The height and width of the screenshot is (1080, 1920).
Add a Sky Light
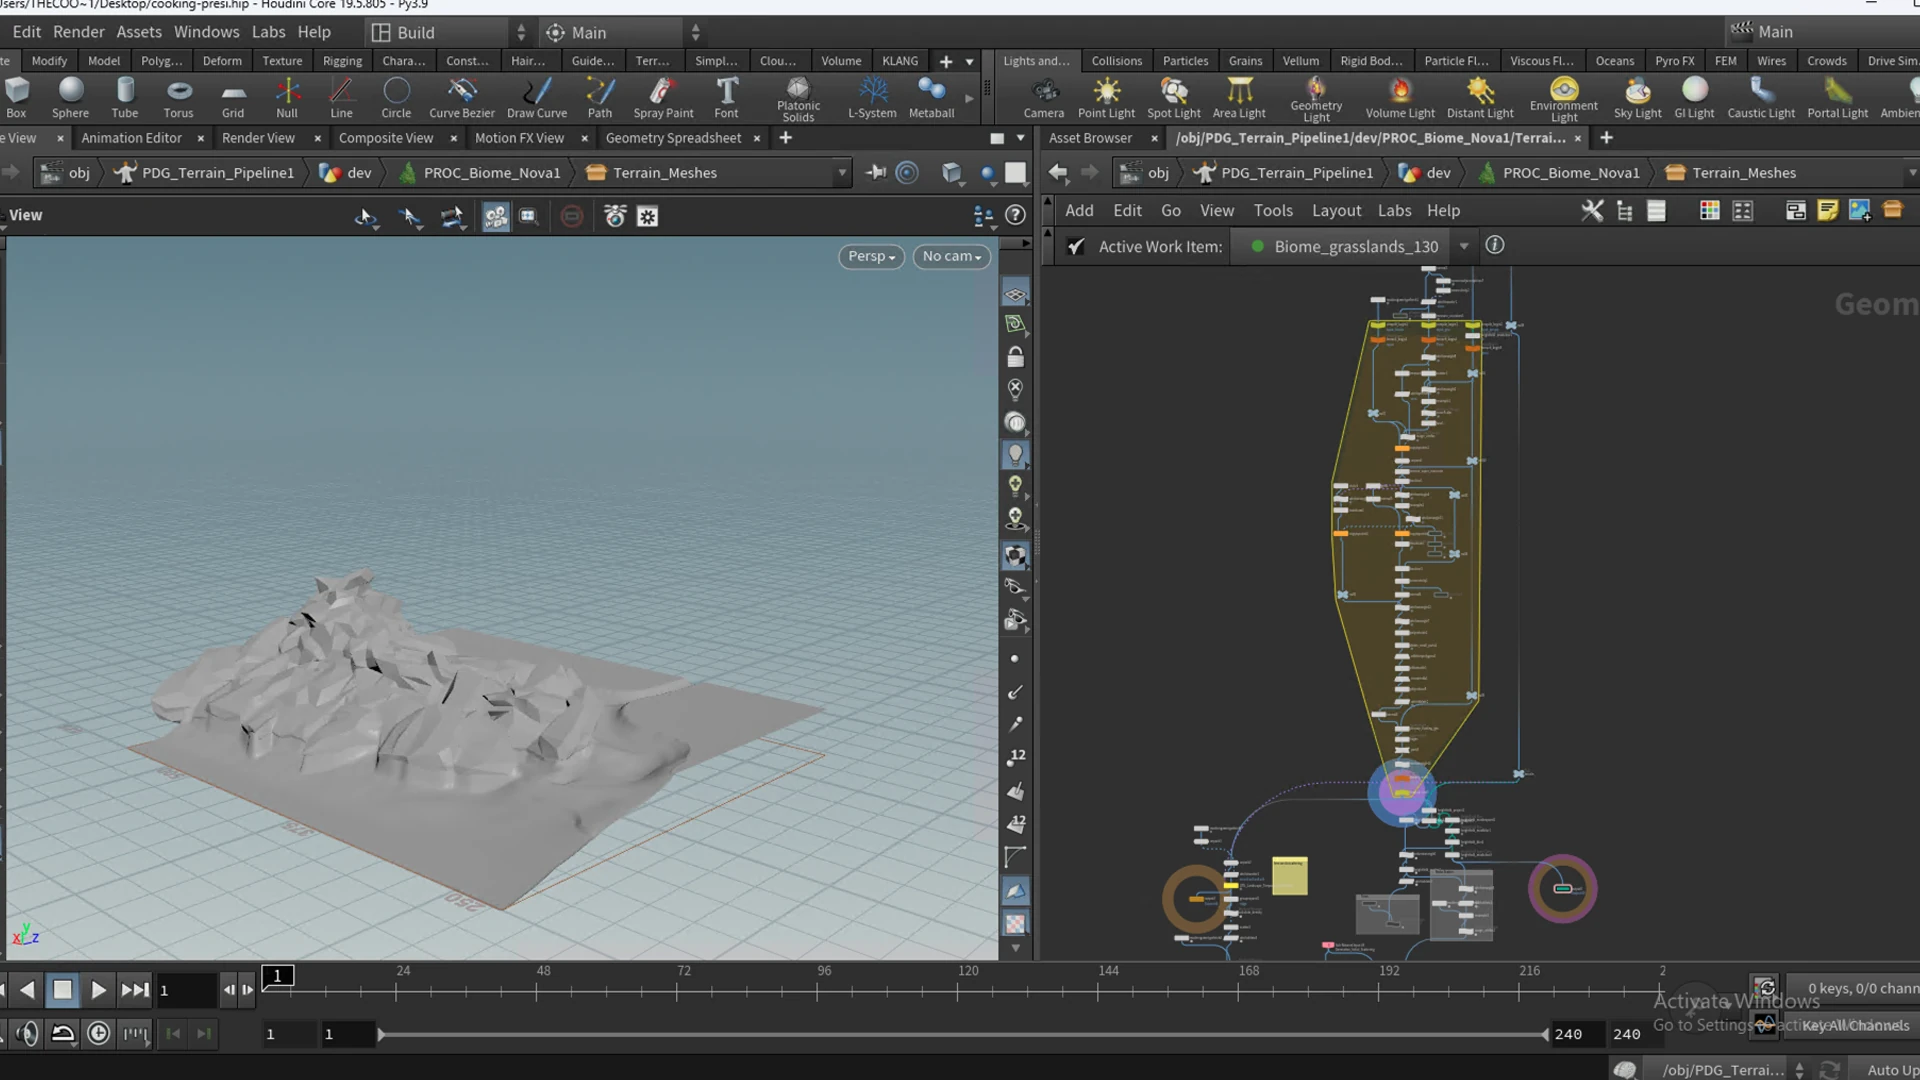(x=1637, y=98)
